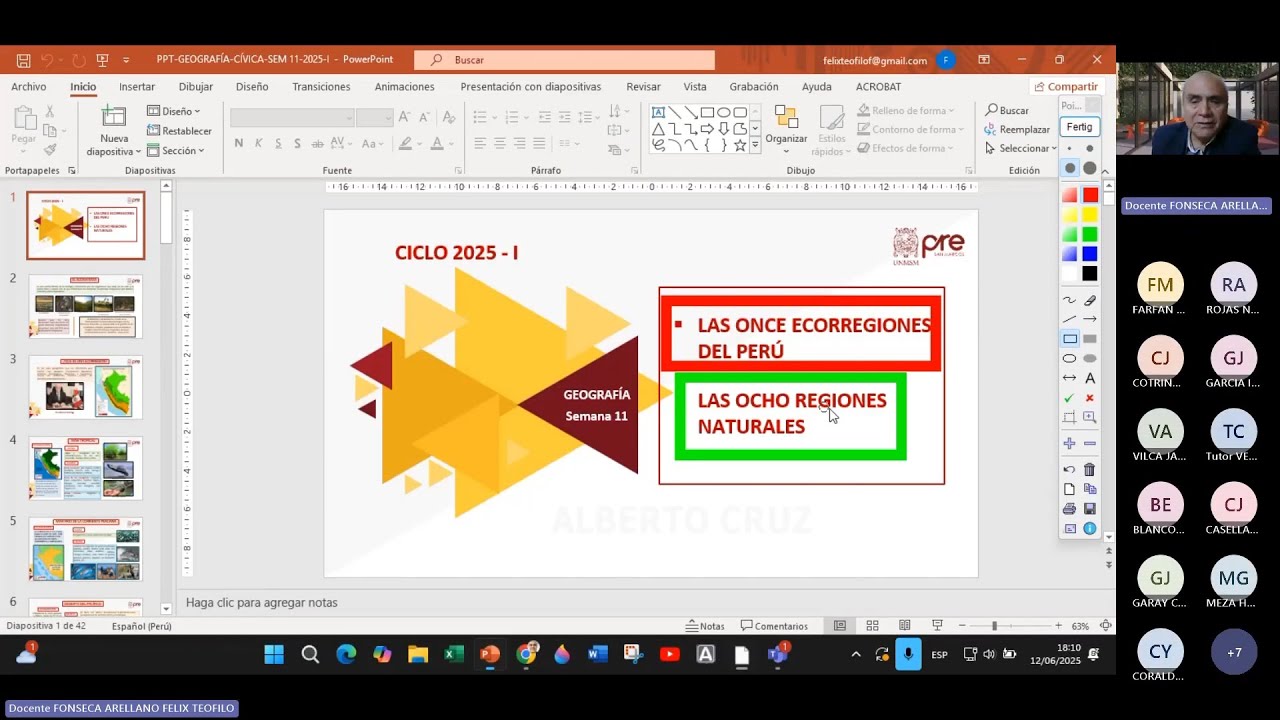Expand the Seleccionar dropdown

[1020, 148]
